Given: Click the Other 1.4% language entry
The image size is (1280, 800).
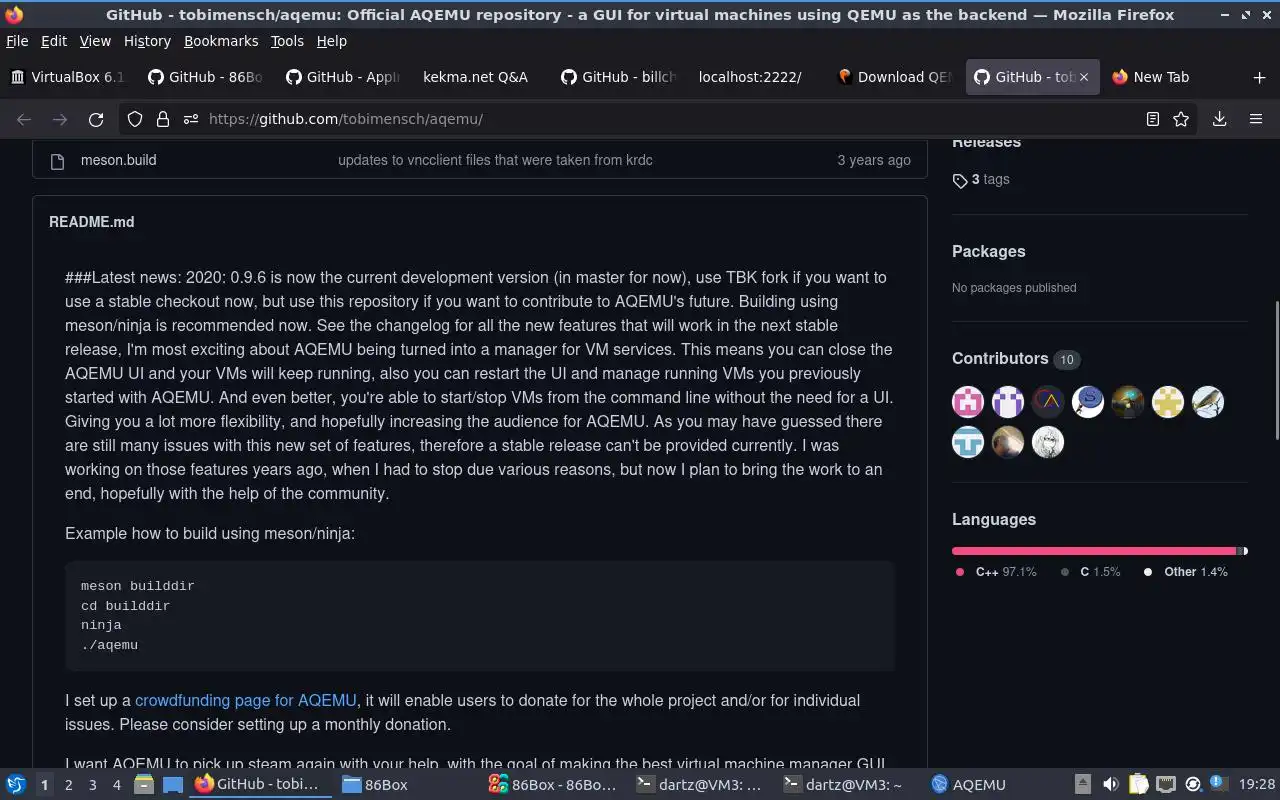Looking at the screenshot, I should [x=1186, y=572].
